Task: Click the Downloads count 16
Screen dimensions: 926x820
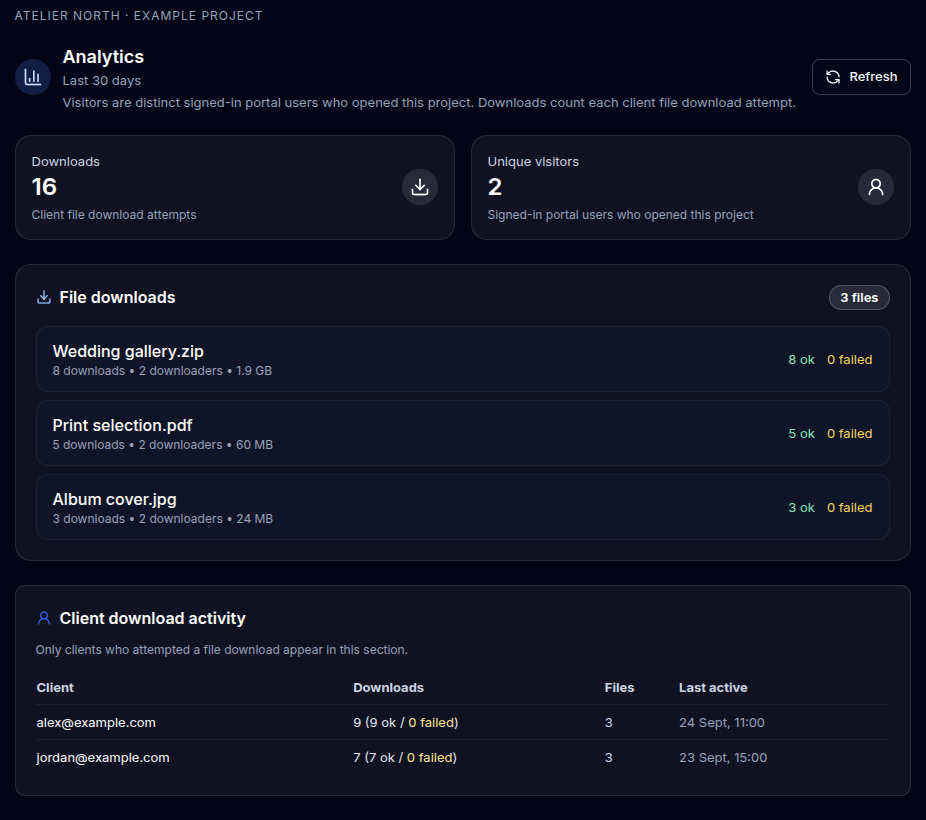Action: [44, 187]
